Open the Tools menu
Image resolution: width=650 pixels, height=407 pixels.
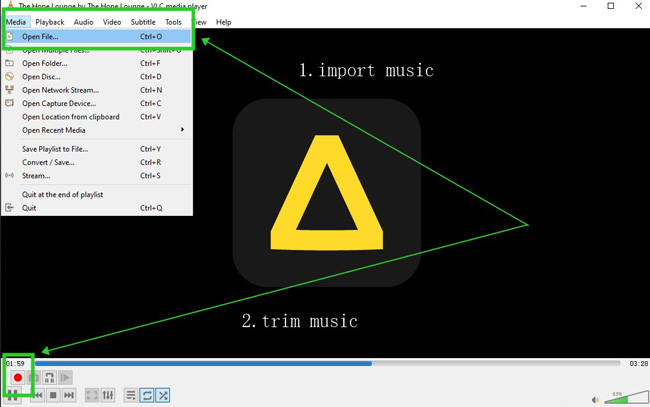point(173,22)
